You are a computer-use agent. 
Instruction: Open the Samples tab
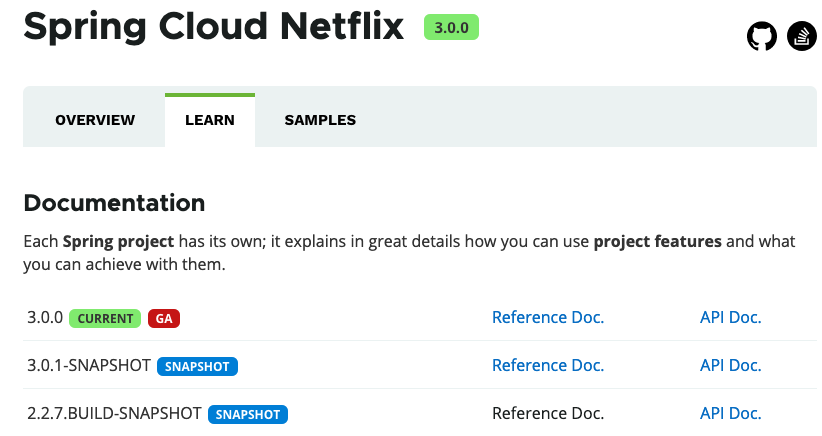point(320,120)
